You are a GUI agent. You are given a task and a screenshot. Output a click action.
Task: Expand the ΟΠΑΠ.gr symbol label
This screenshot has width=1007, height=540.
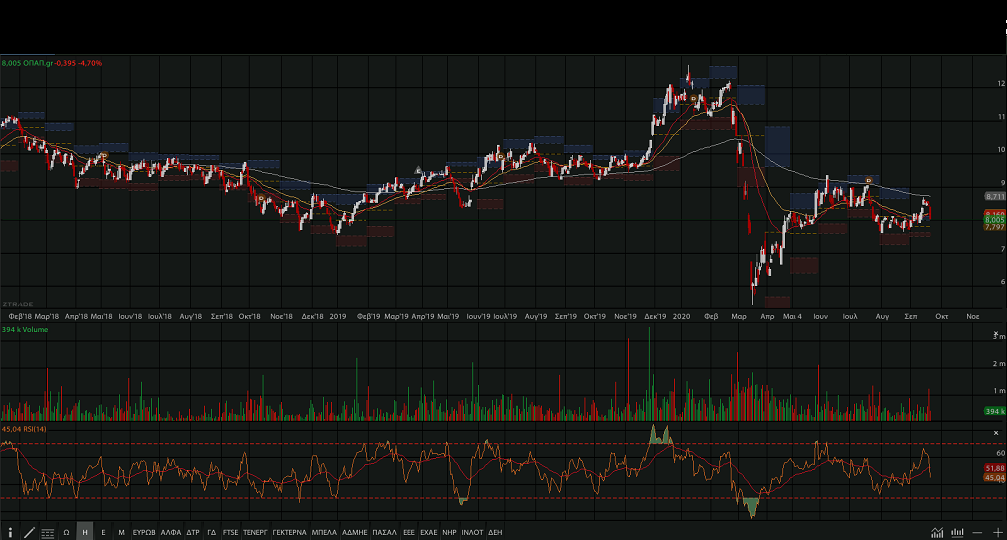(52, 62)
